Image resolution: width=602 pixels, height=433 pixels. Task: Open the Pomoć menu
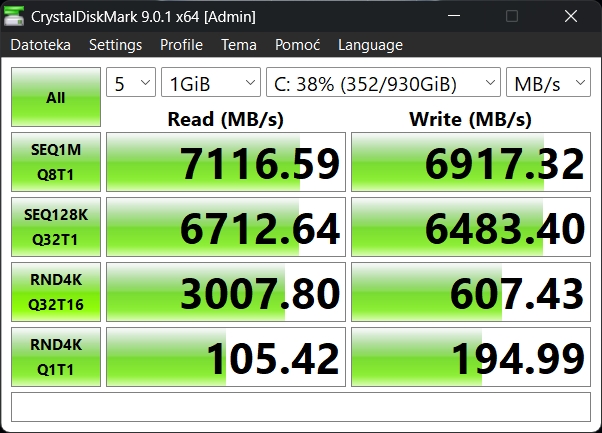(x=298, y=45)
